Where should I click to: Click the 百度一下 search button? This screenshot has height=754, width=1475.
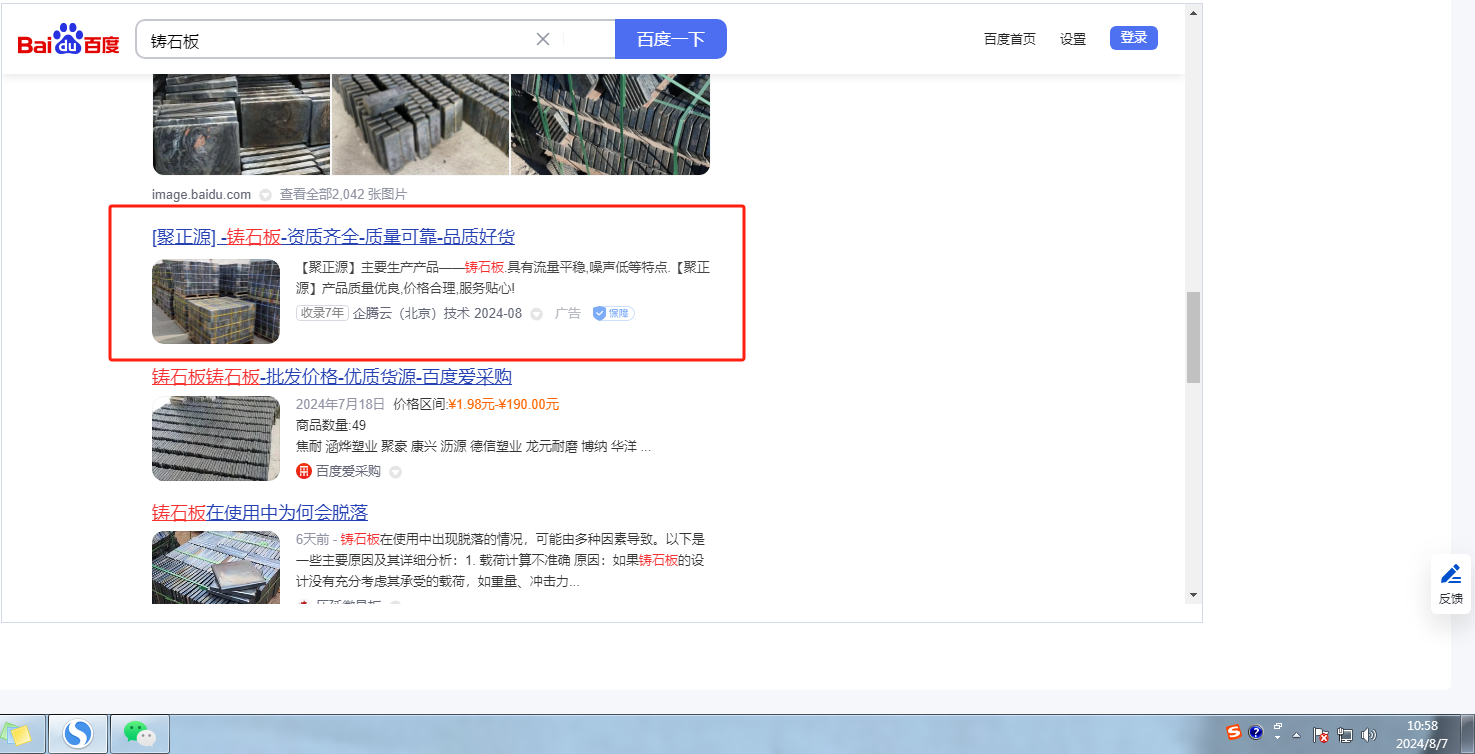[x=671, y=39]
